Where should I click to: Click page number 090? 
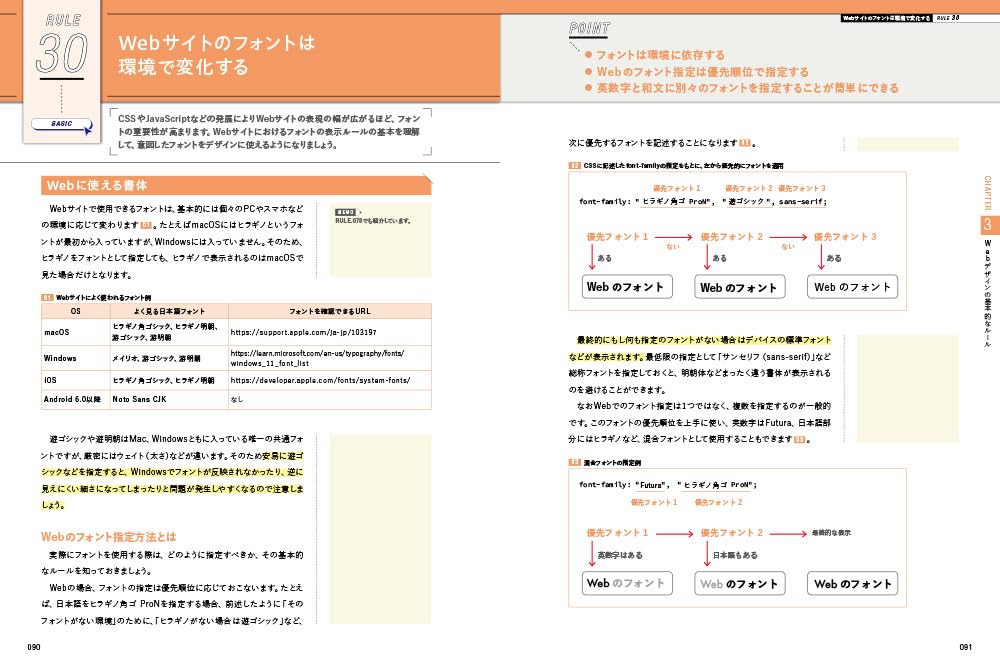click(x=34, y=647)
